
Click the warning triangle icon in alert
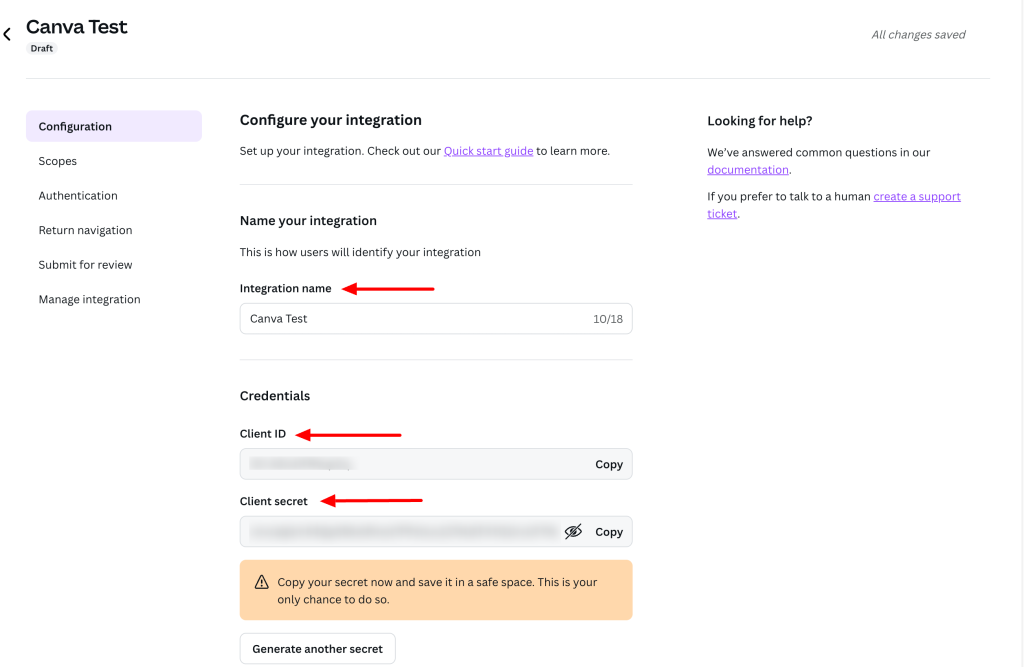(261, 582)
